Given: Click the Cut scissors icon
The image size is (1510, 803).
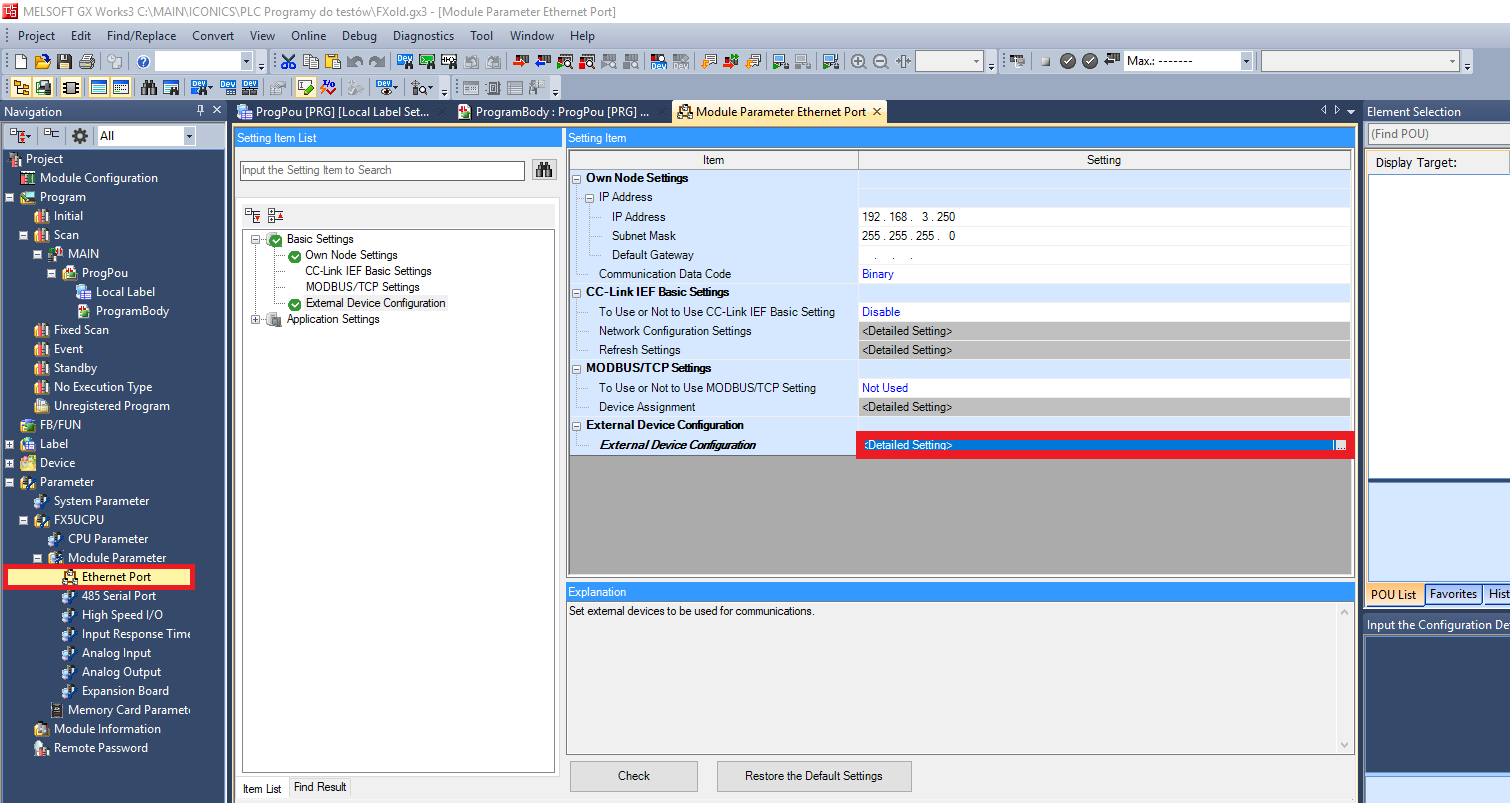Looking at the screenshot, I should pyautogui.click(x=289, y=61).
